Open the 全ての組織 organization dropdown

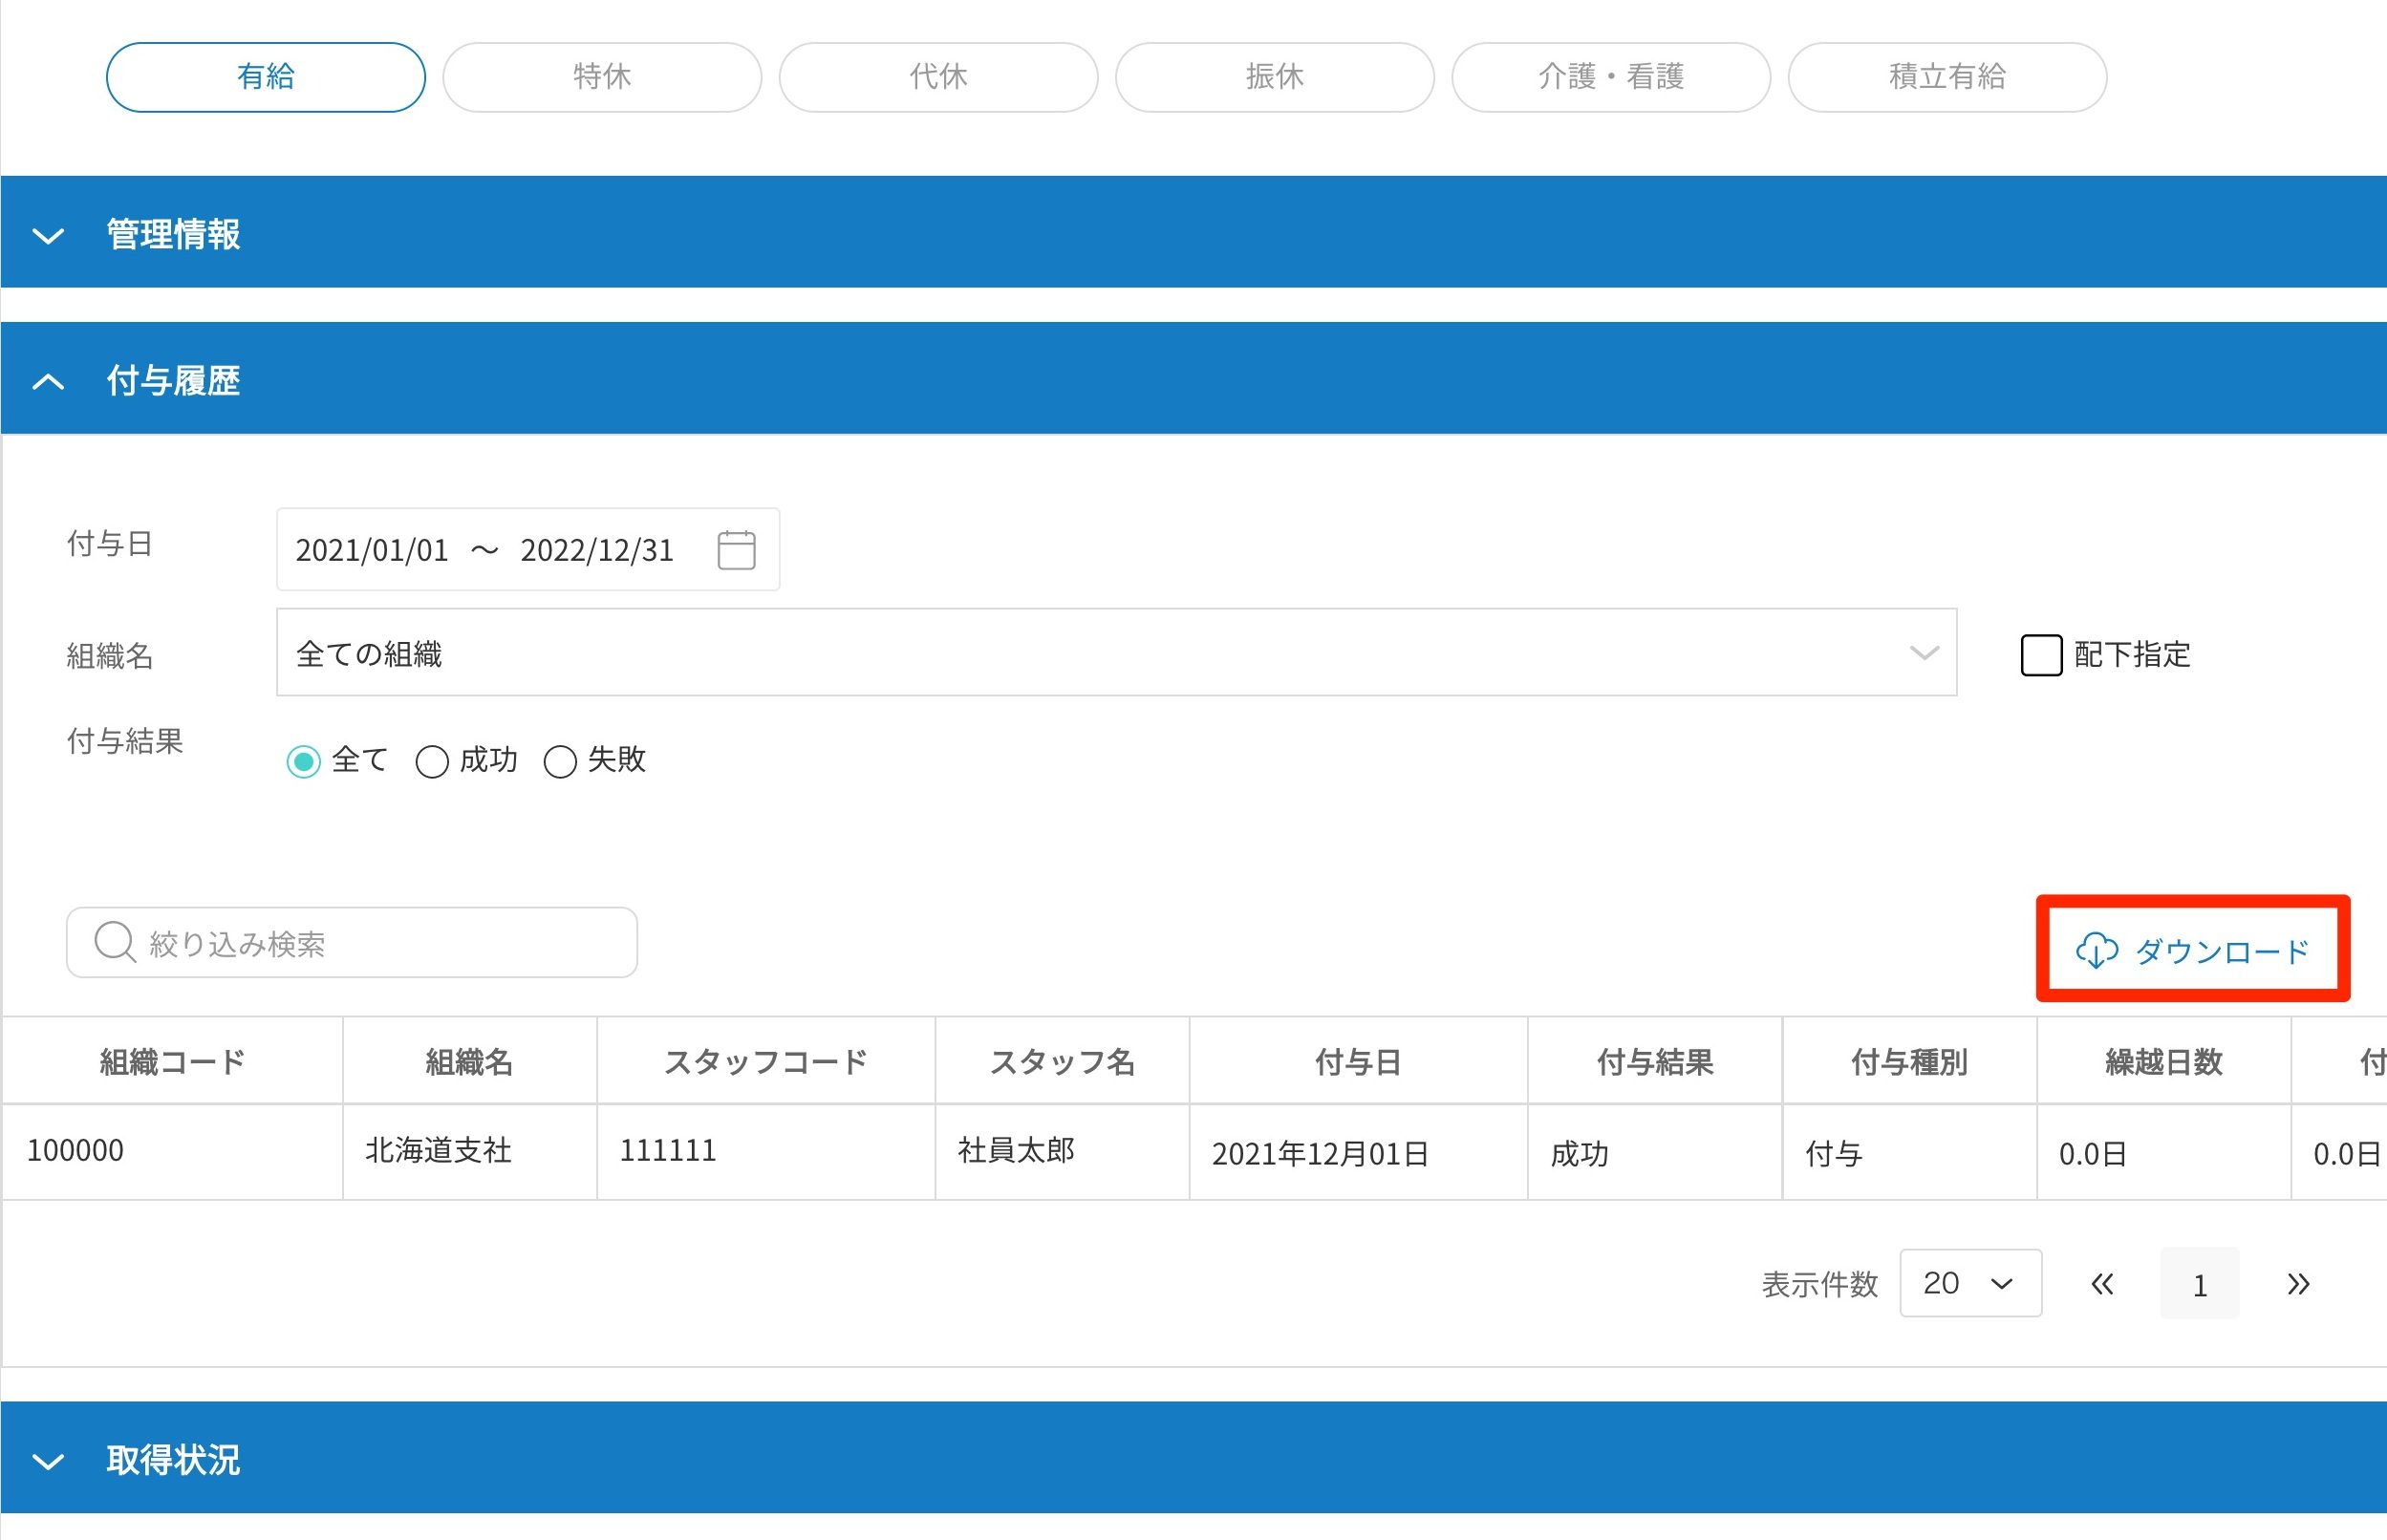point(1115,653)
